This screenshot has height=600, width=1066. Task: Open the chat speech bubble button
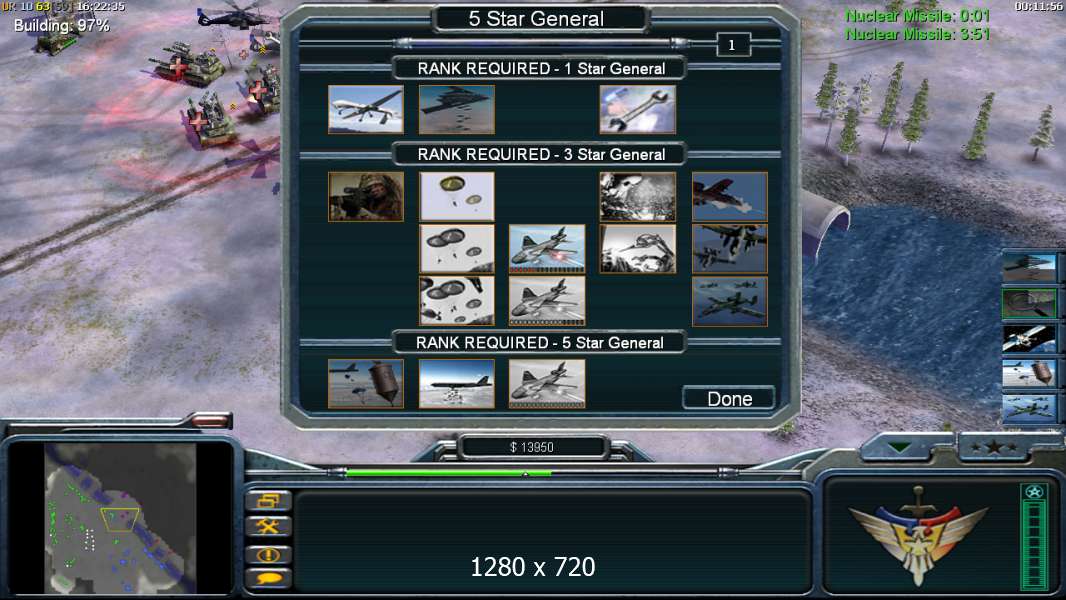(x=268, y=578)
